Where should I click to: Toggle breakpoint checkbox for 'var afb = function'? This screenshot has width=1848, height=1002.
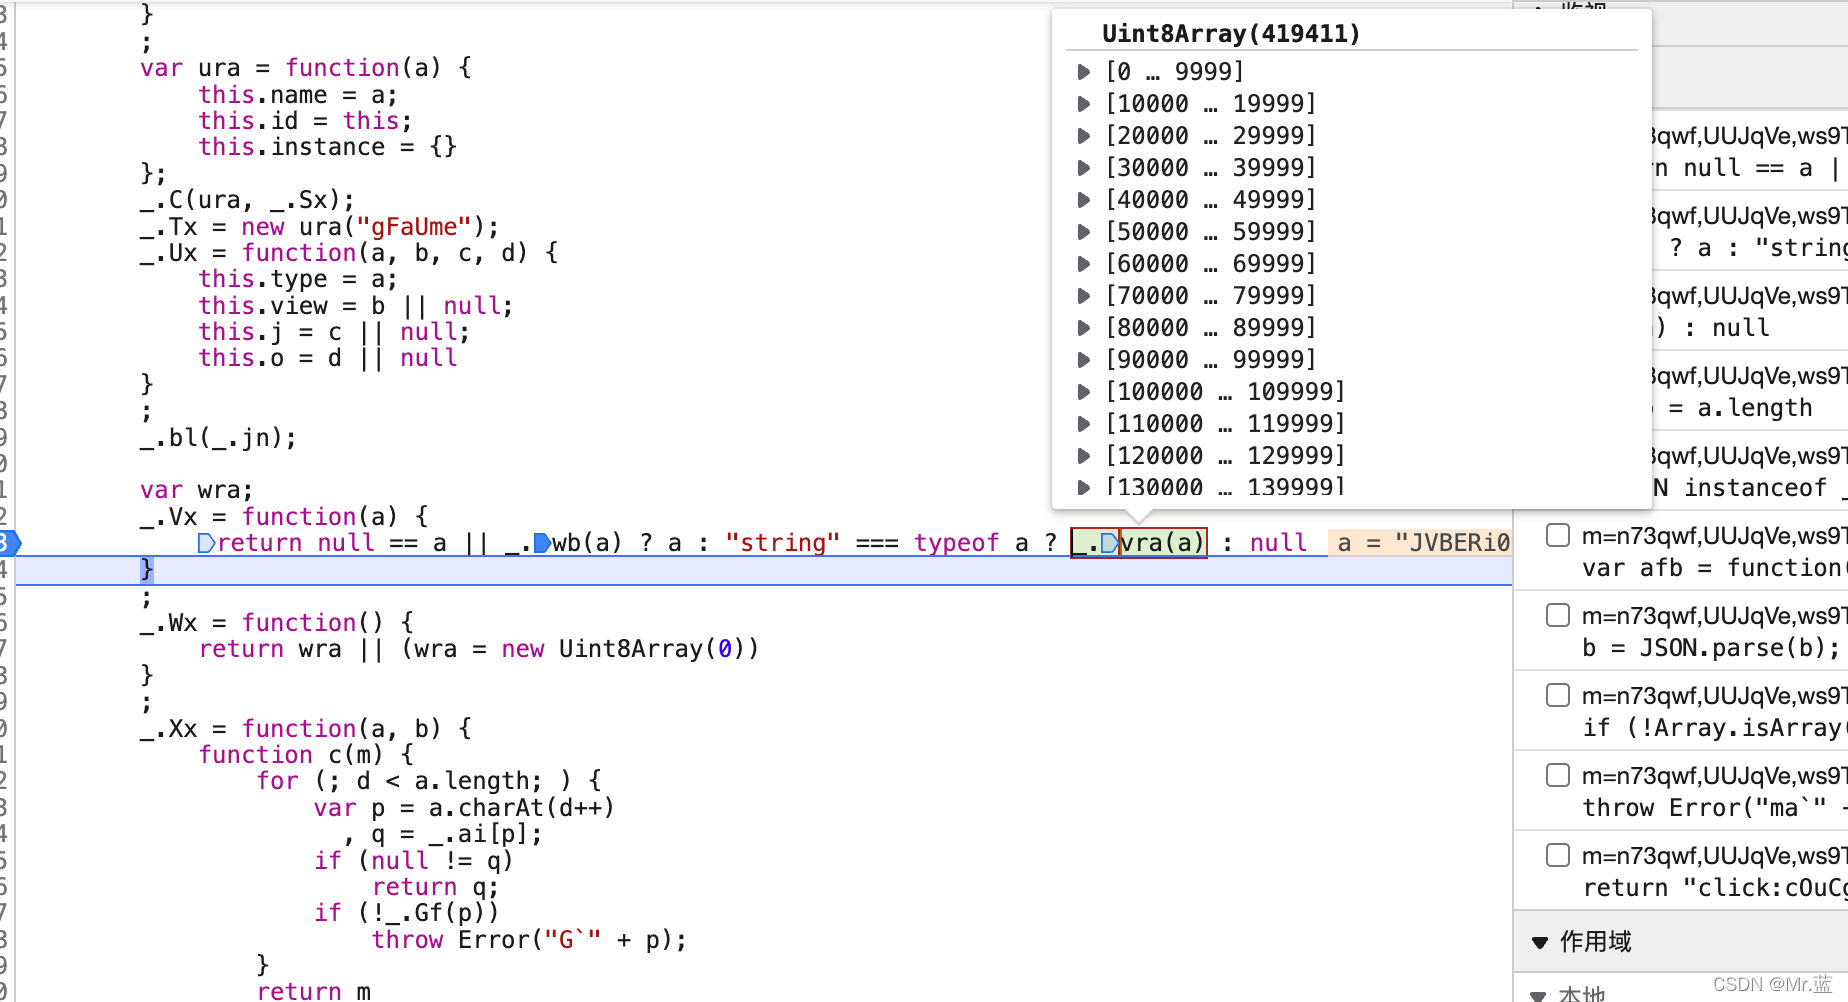pos(1558,535)
